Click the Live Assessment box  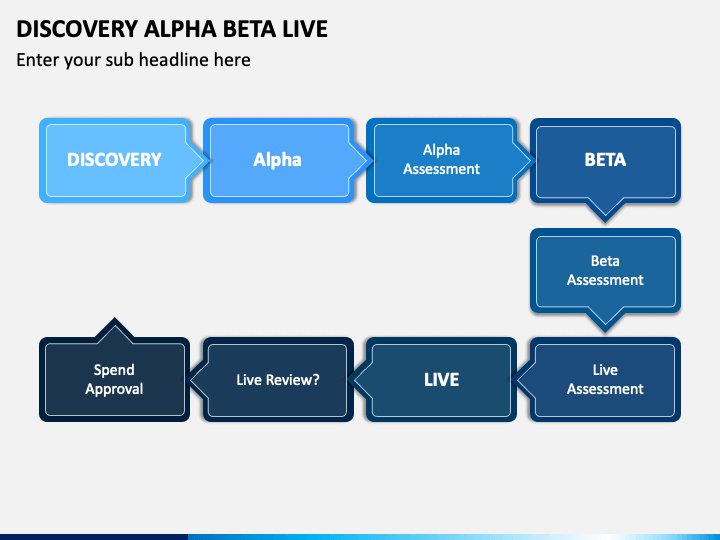click(597, 379)
